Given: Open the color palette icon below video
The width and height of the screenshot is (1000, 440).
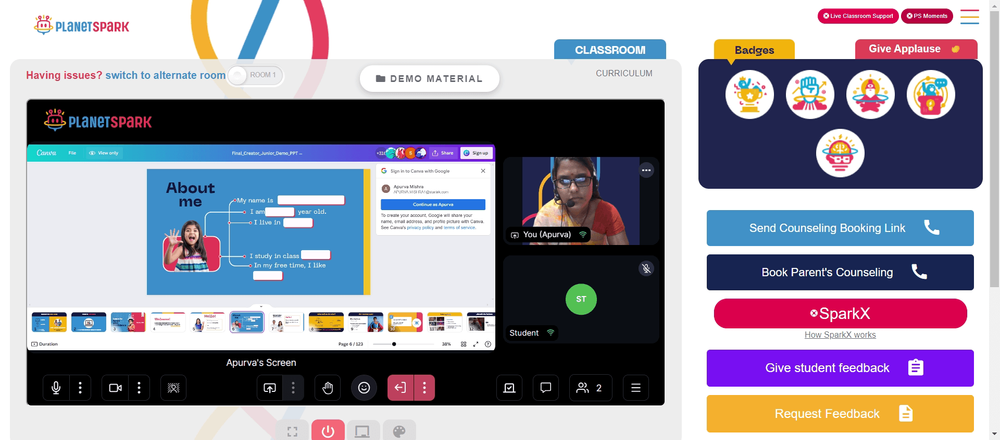Looking at the screenshot, I should pyautogui.click(x=399, y=430).
